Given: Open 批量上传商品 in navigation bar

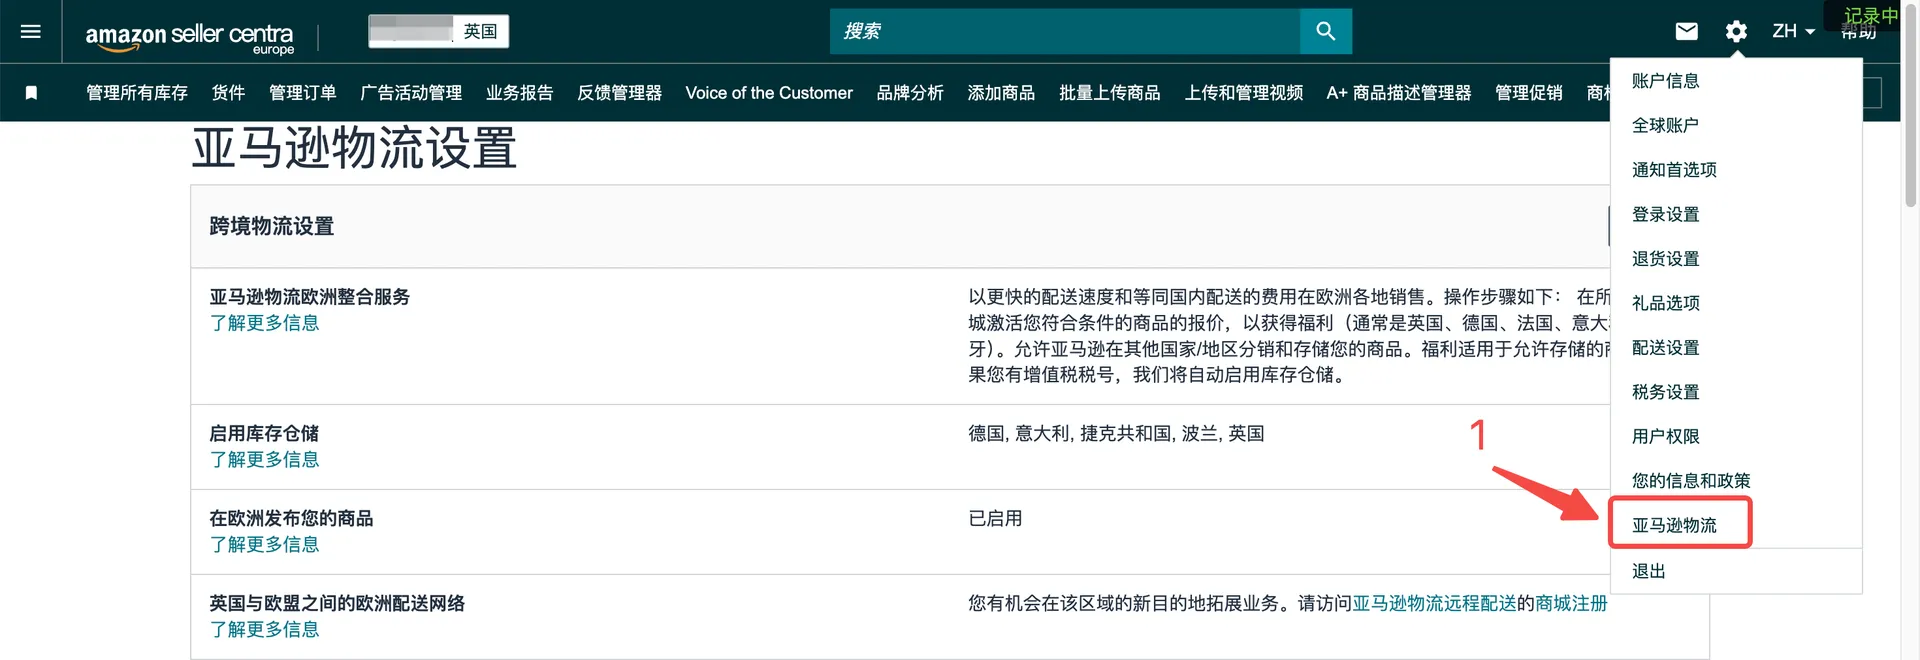Looking at the screenshot, I should 1110,93.
